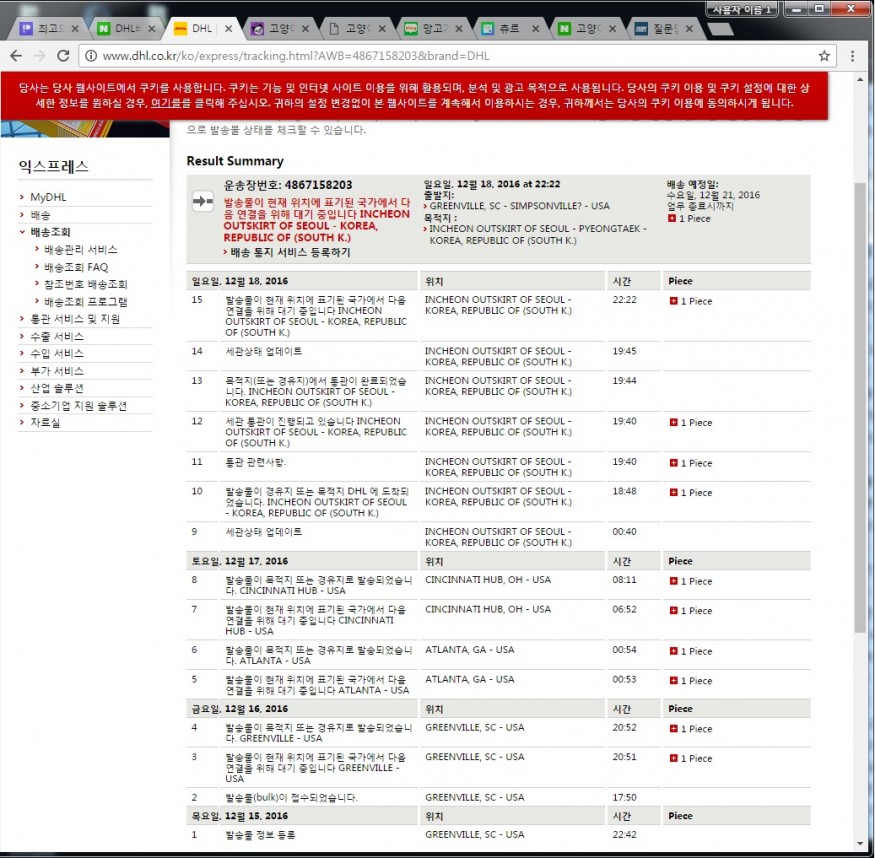Image resolution: width=875 pixels, height=858 pixels.
Task: Expand 자료실 sidebar menu
Action: click(x=45, y=423)
